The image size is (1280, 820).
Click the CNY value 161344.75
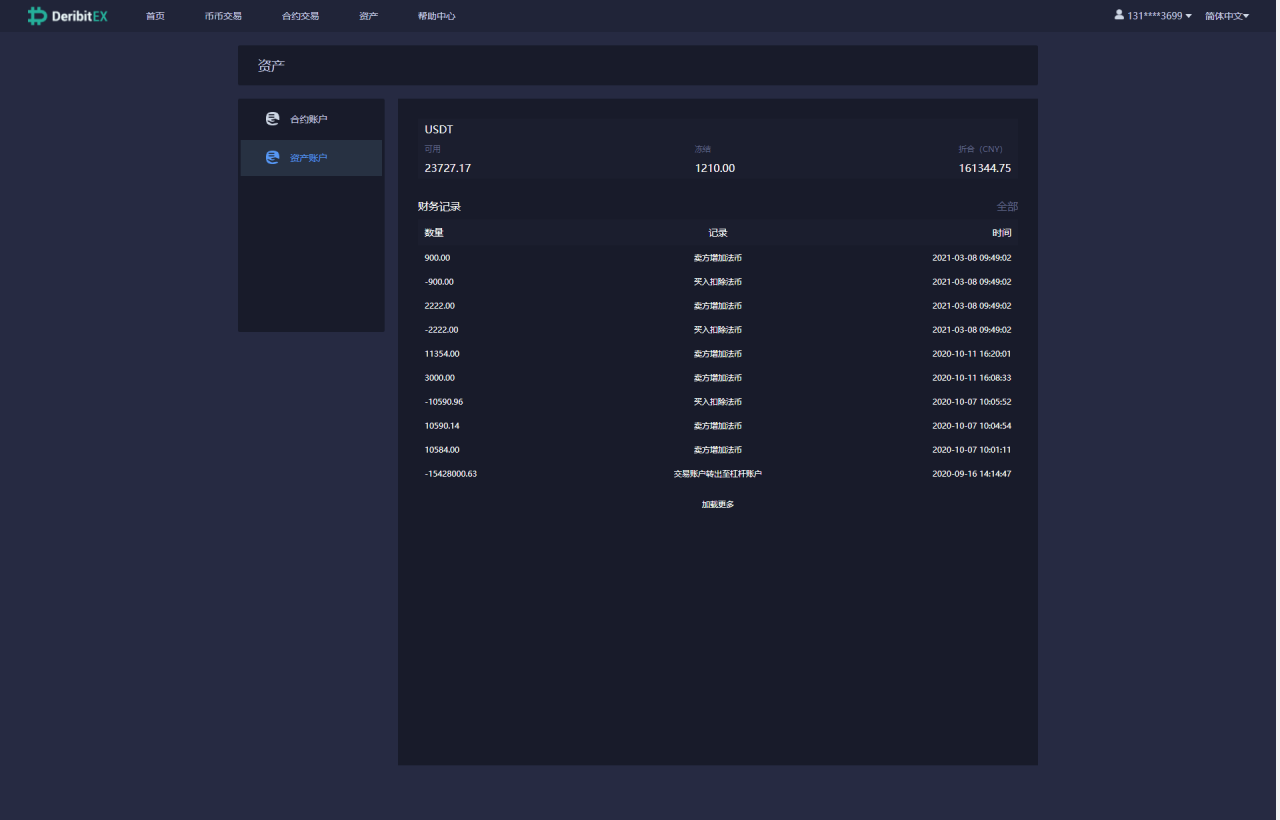click(x=985, y=168)
